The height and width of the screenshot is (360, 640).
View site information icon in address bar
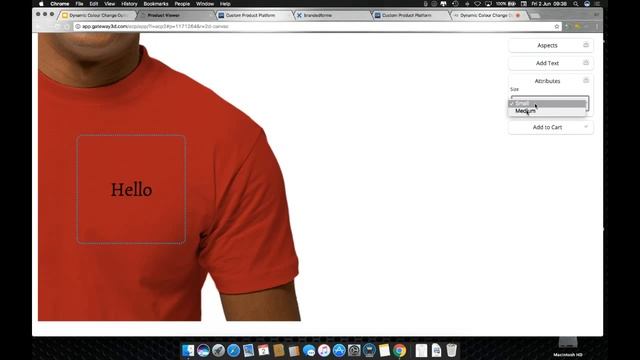(x=78, y=27)
